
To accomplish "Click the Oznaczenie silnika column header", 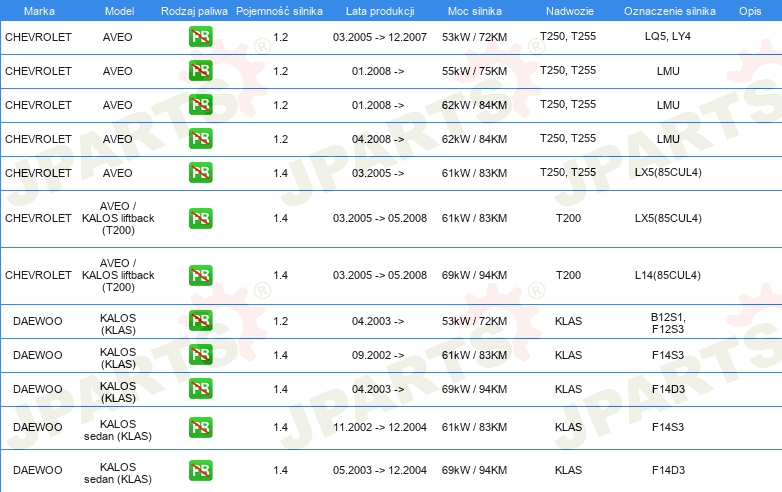I will pos(668,10).
